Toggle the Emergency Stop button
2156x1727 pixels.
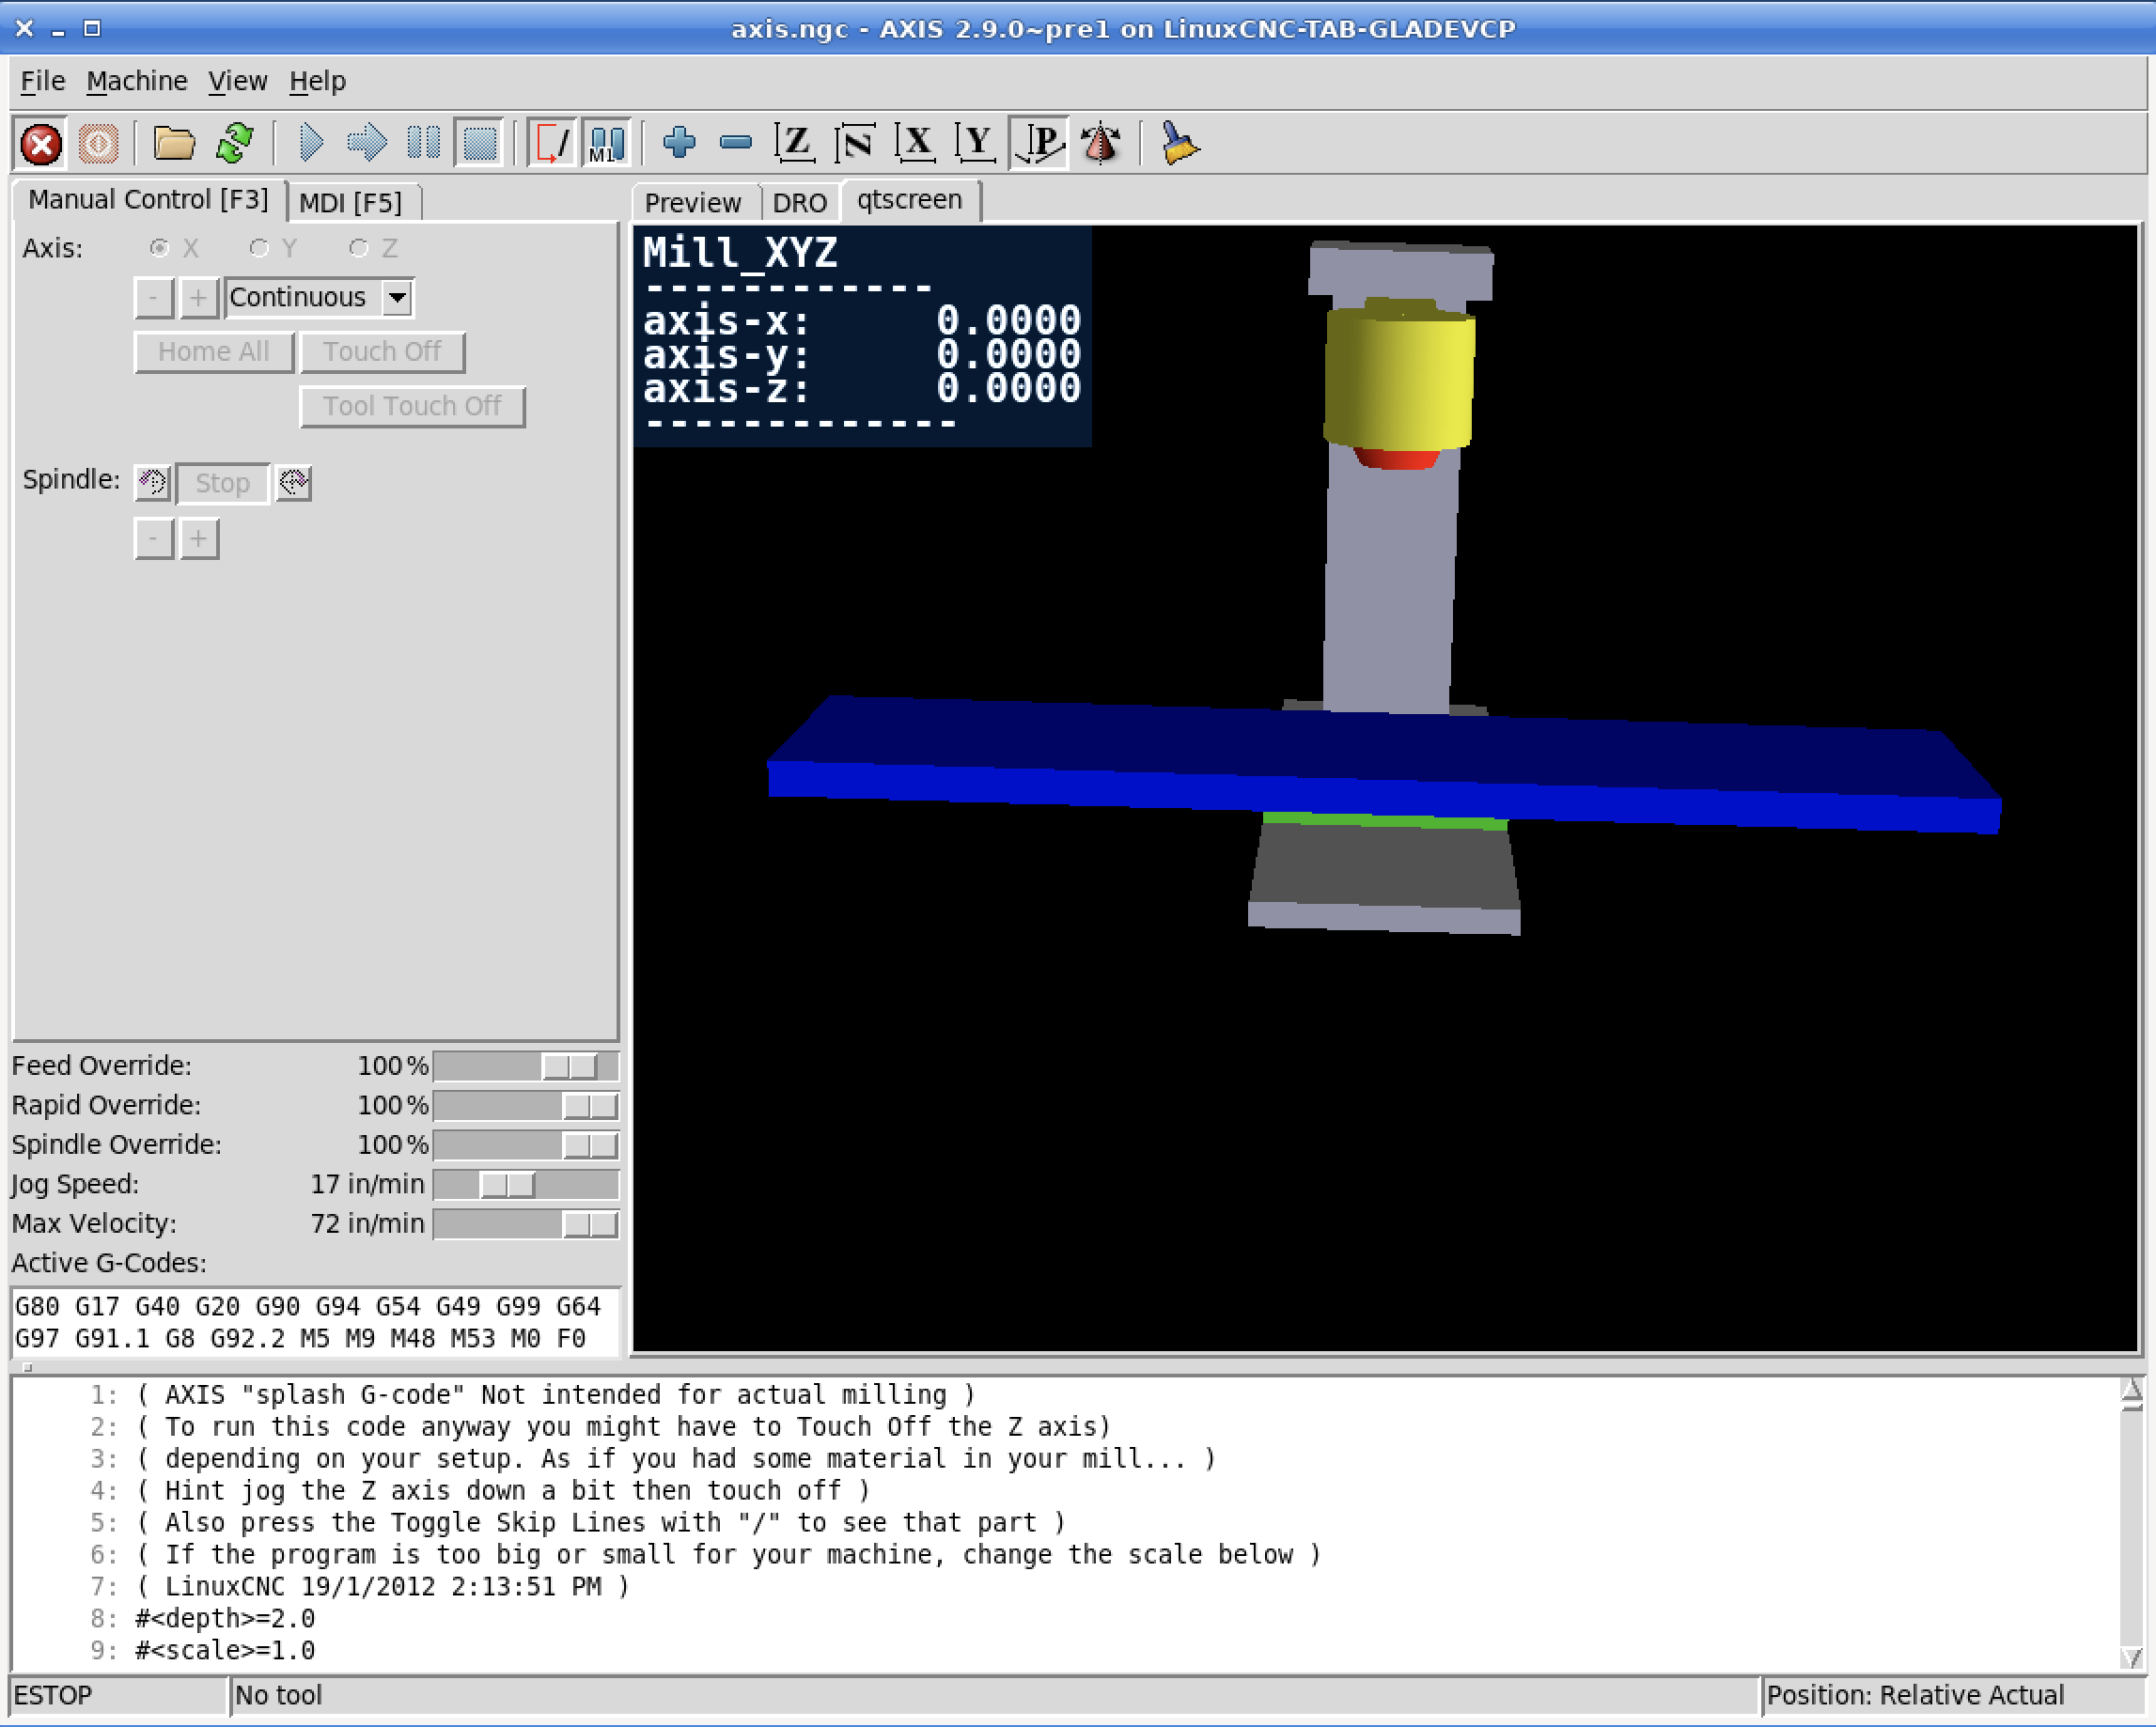41,143
